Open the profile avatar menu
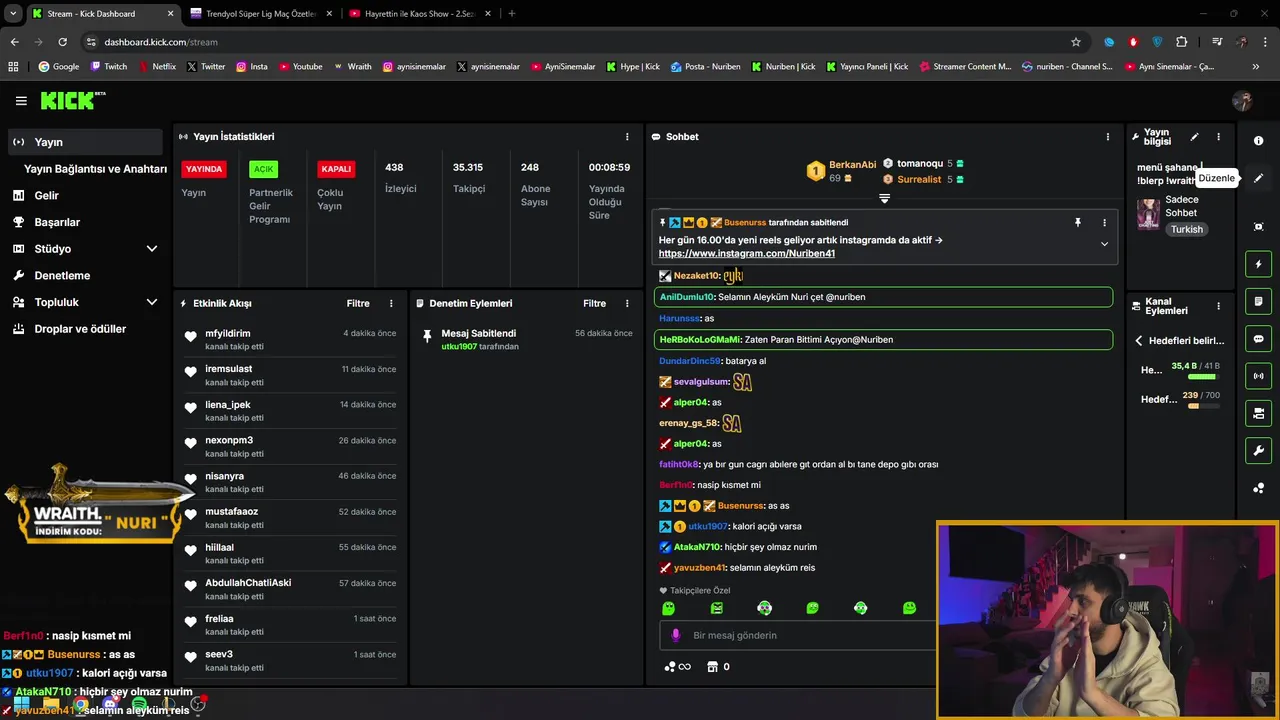Viewport: 1280px width, 720px height. [1242, 101]
